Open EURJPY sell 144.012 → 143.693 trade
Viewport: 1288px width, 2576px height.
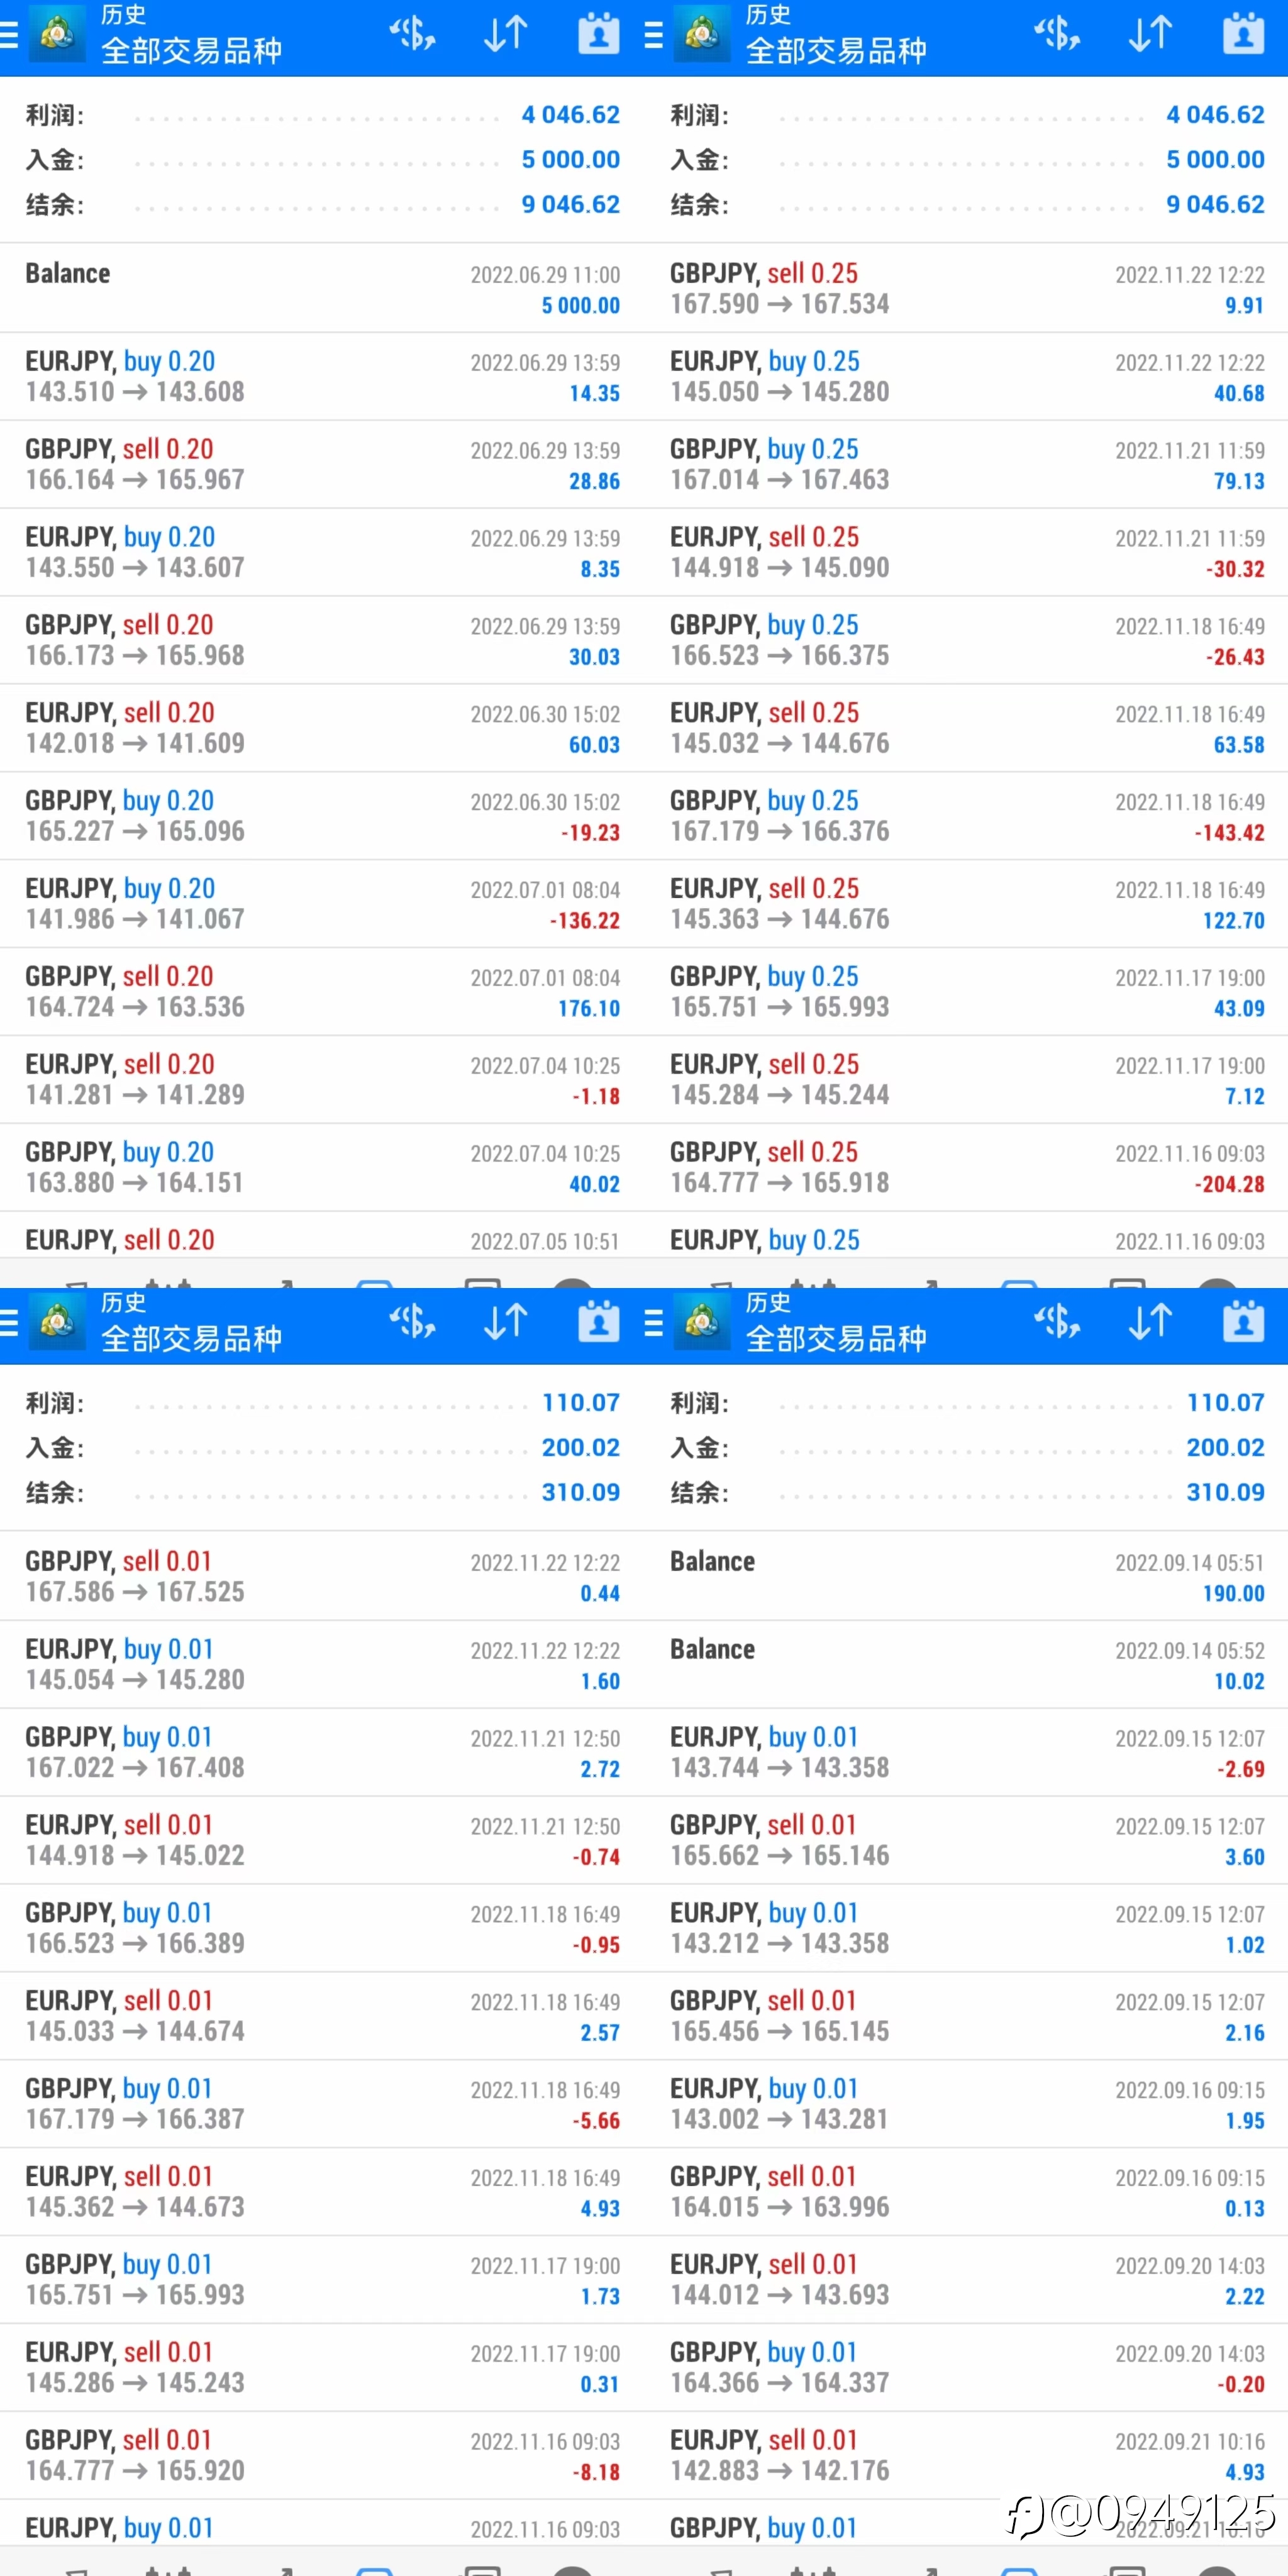point(966,2280)
